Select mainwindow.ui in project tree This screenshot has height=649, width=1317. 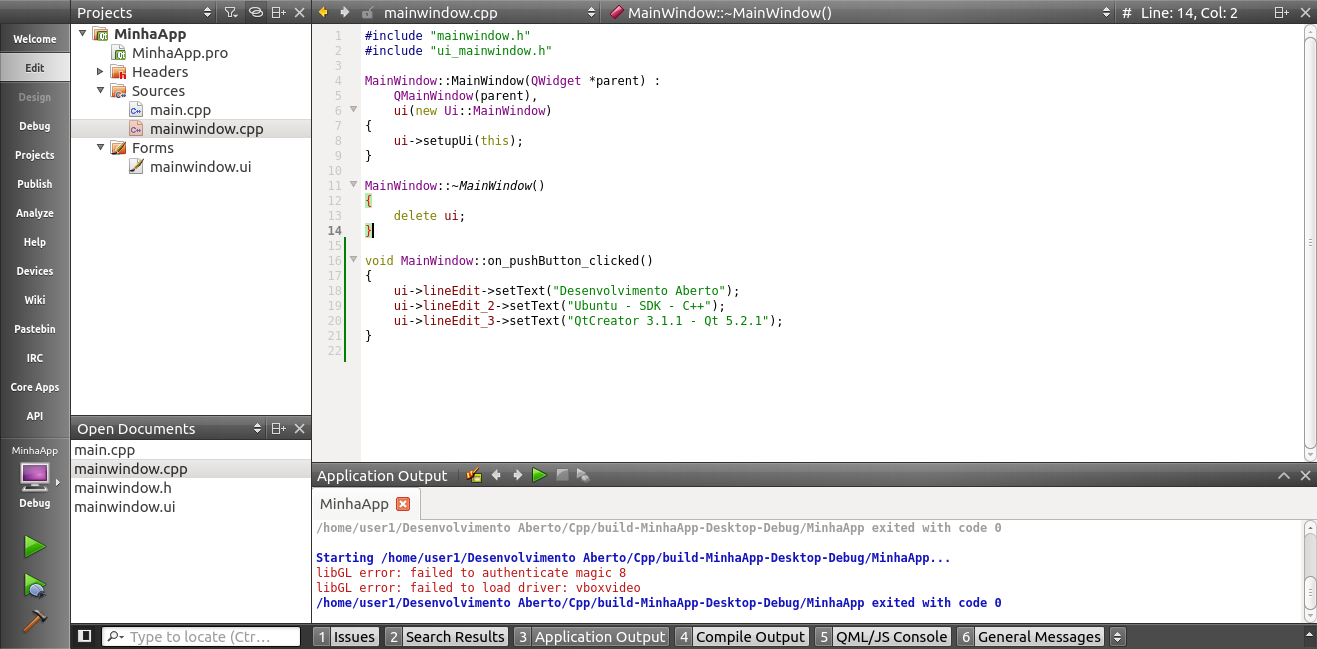coord(200,167)
